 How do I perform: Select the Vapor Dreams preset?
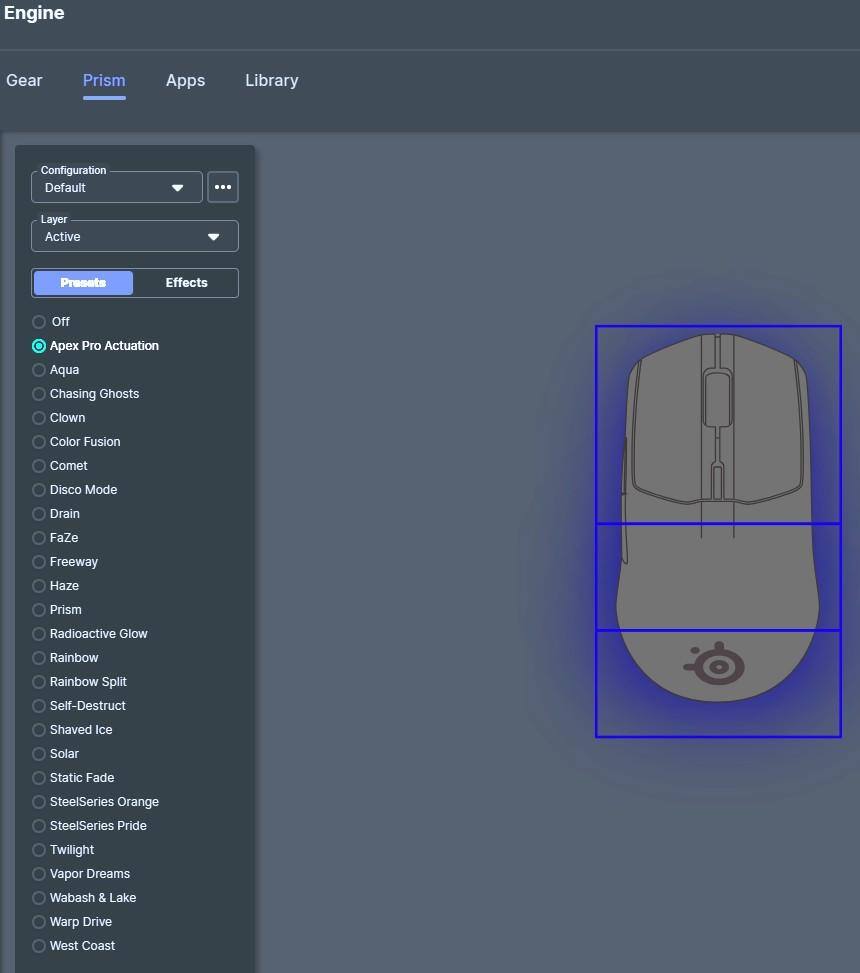[39, 874]
